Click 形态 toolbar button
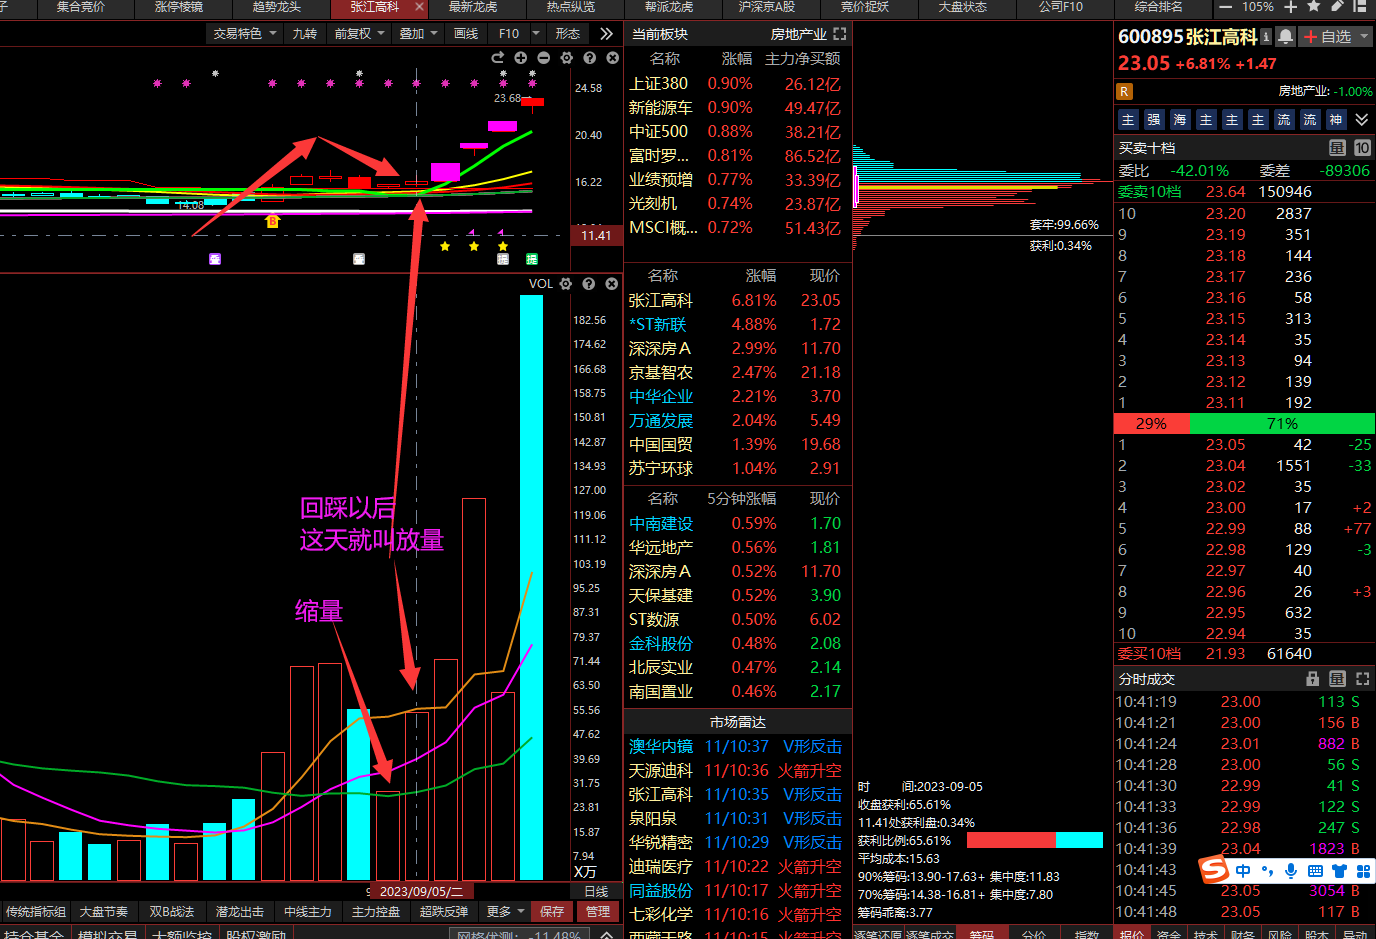This screenshot has width=1376, height=939. [x=568, y=33]
